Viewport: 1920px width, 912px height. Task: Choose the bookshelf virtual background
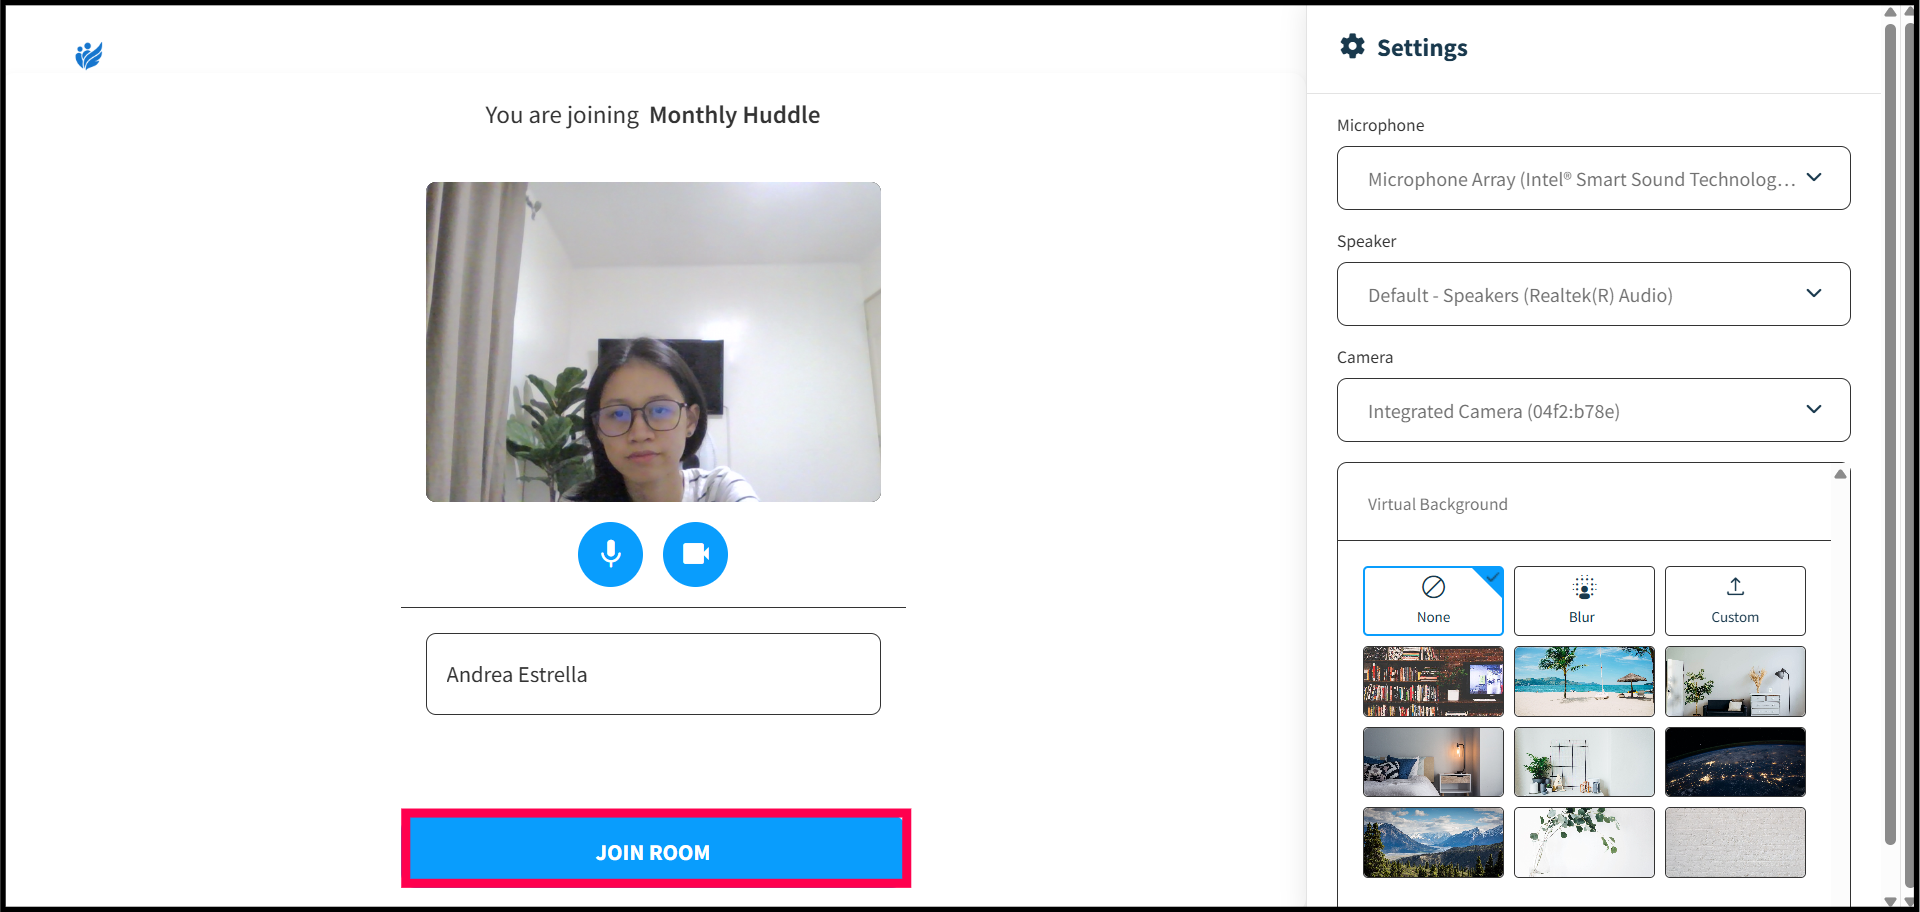[x=1432, y=682]
